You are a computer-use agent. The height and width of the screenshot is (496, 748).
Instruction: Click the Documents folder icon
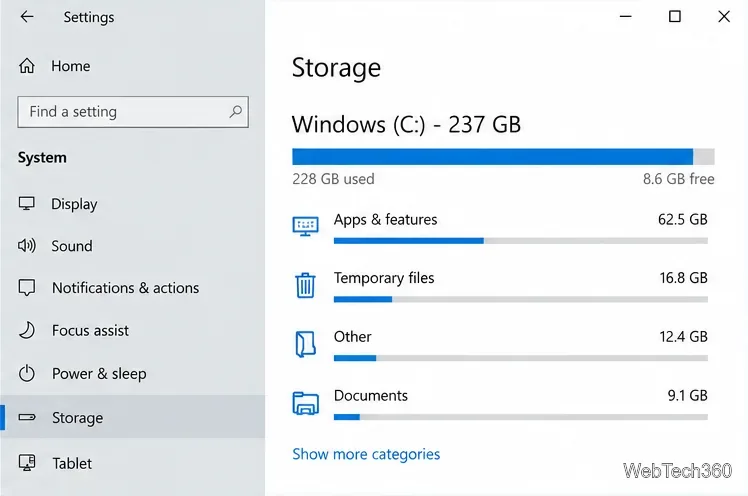(305, 403)
